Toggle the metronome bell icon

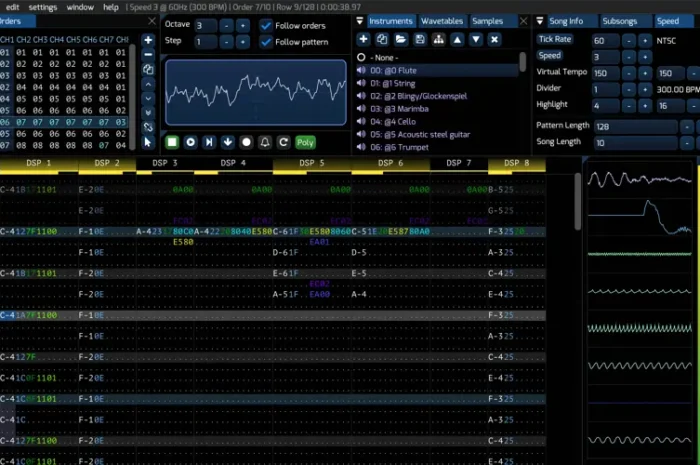point(265,142)
